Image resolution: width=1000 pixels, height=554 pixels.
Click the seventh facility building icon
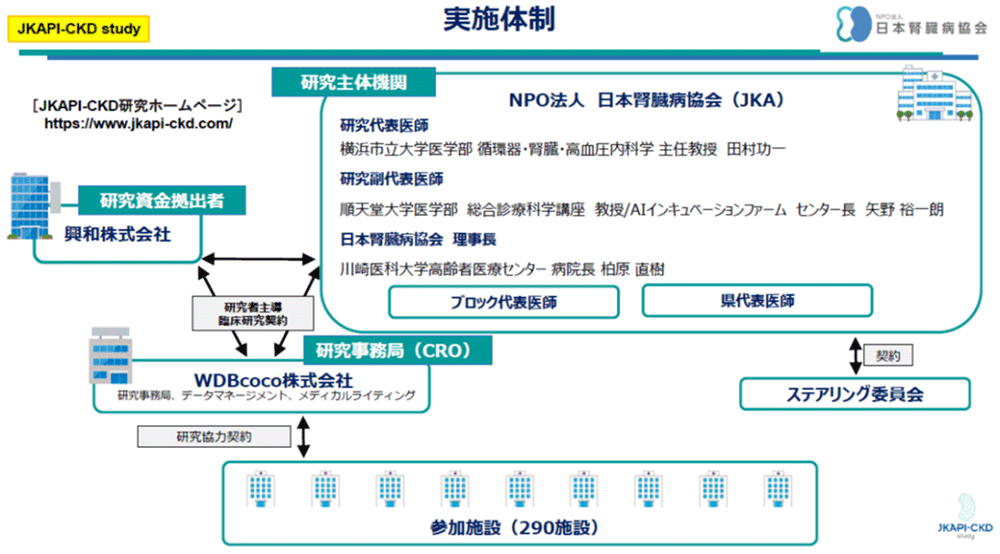649,490
